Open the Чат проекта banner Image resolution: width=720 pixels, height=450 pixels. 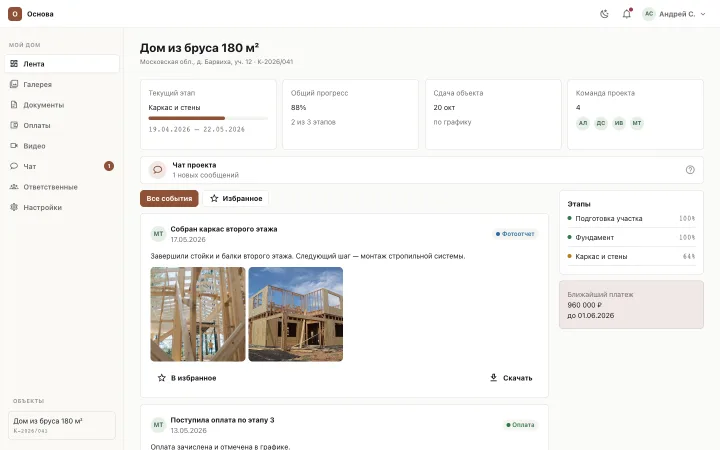(x=422, y=170)
